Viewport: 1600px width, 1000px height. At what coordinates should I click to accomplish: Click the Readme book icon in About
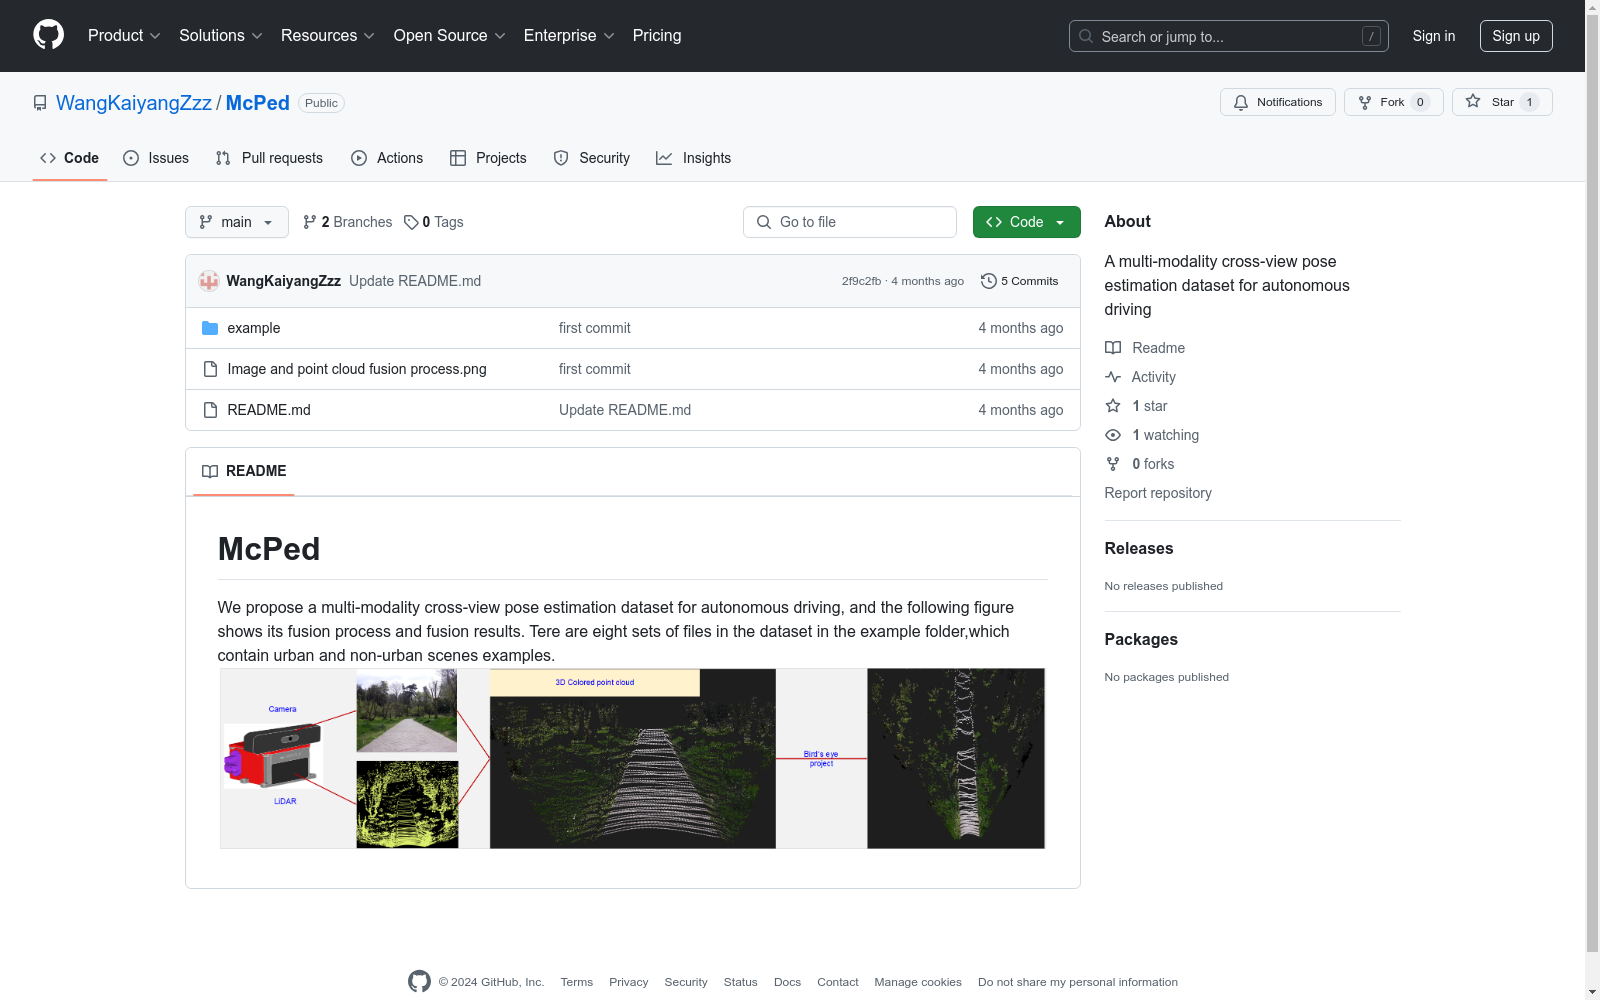(x=1113, y=348)
